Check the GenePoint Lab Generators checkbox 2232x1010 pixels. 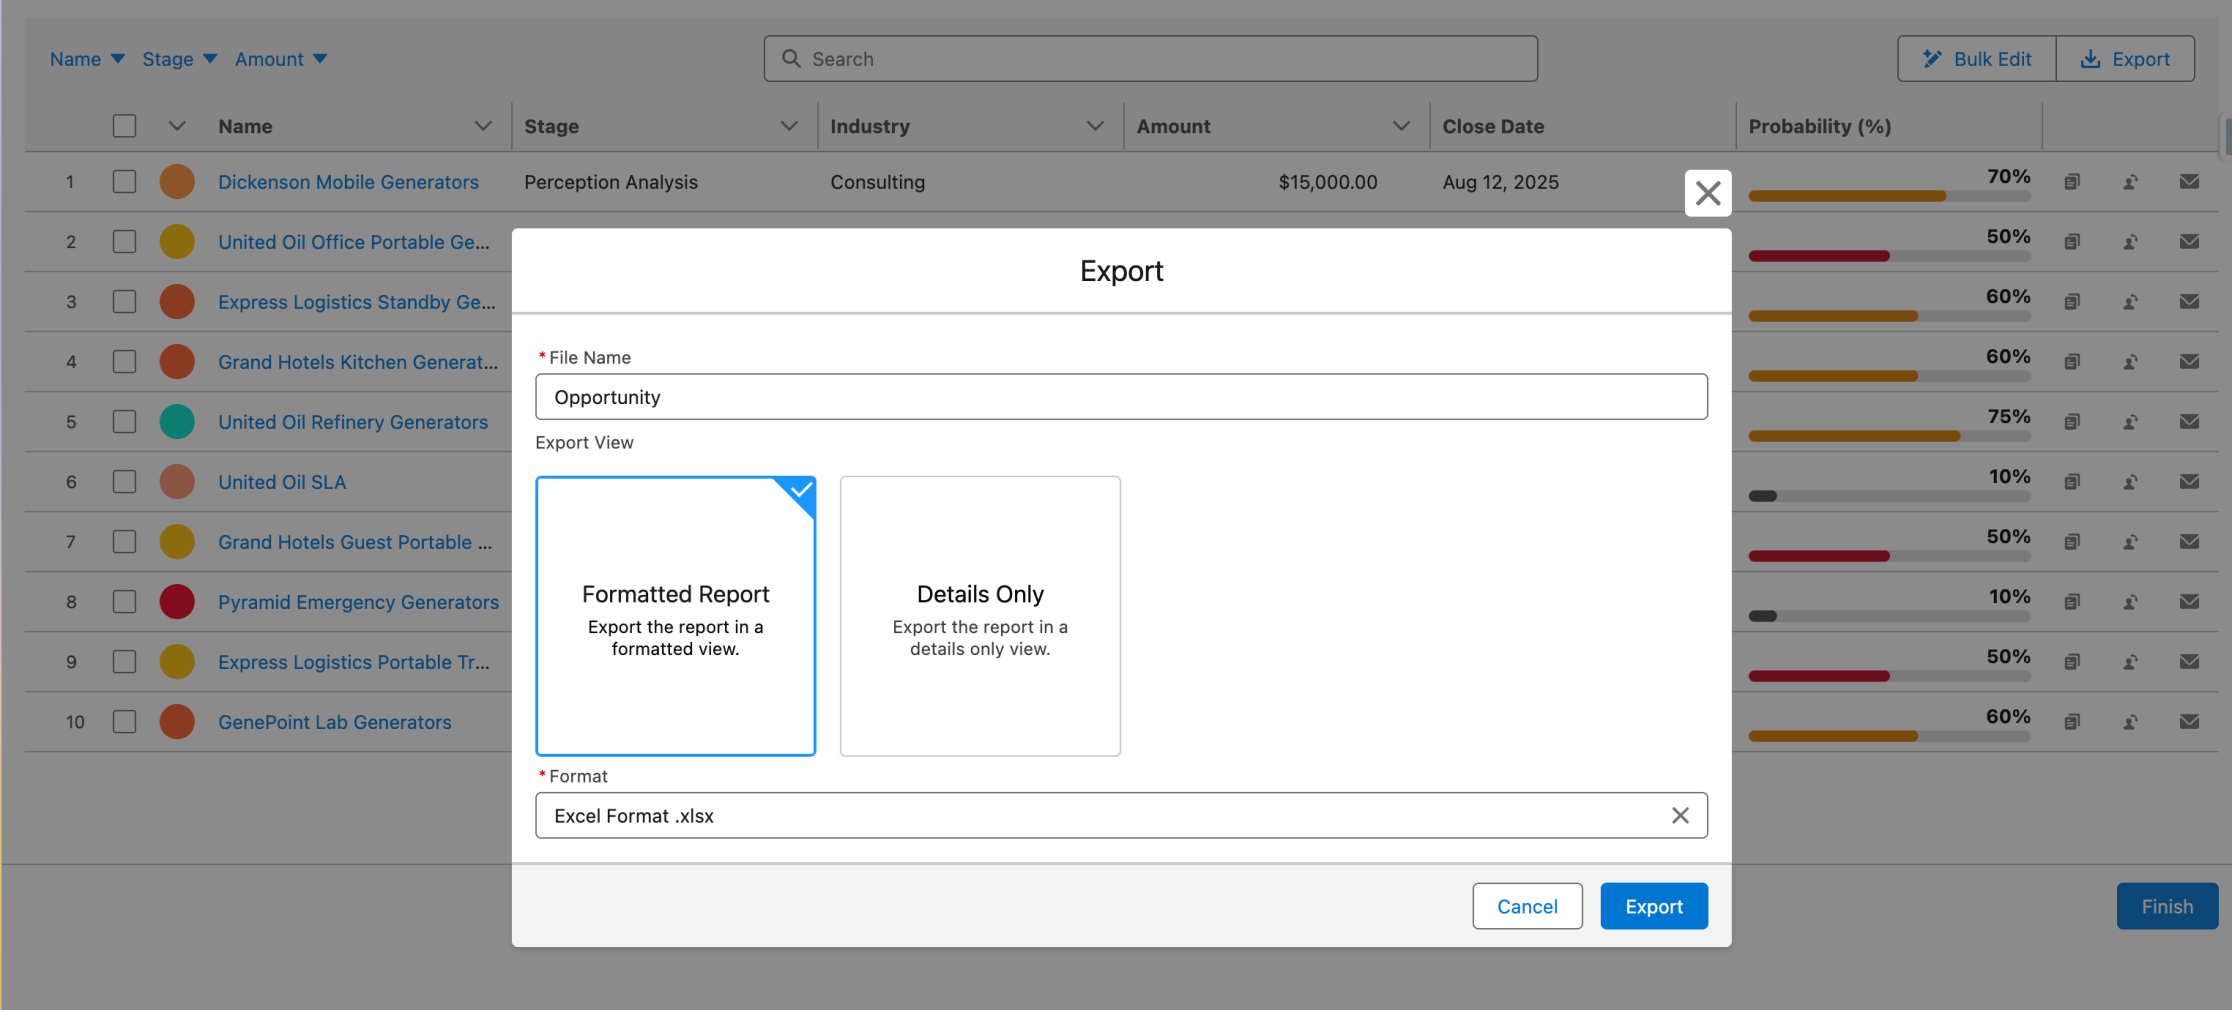click(124, 722)
